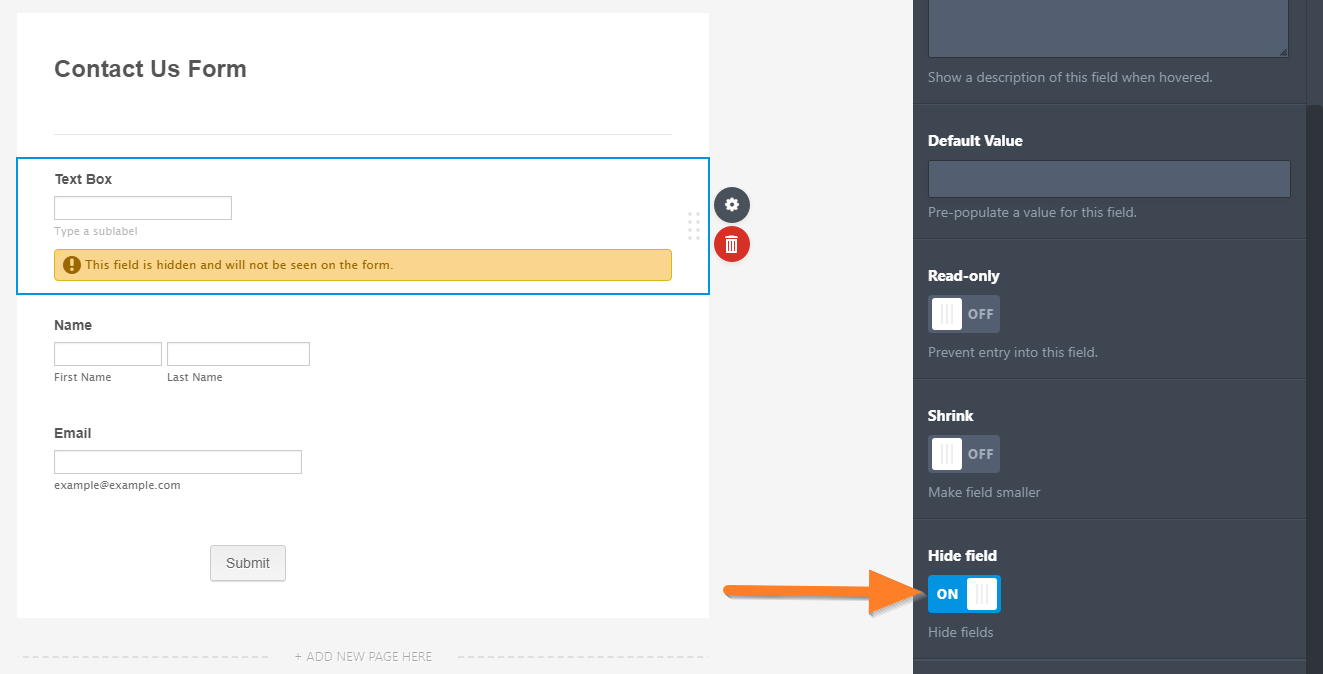Select the Name field label
Image resolution: width=1323 pixels, height=674 pixels.
coord(73,325)
